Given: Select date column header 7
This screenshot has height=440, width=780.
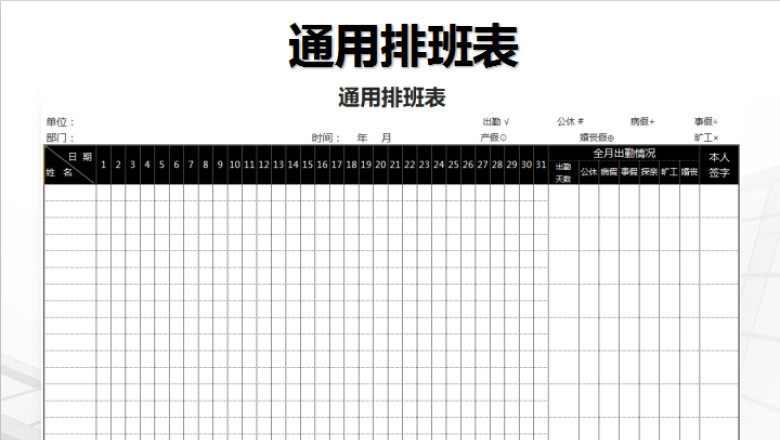Looking at the screenshot, I should tap(191, 165).
